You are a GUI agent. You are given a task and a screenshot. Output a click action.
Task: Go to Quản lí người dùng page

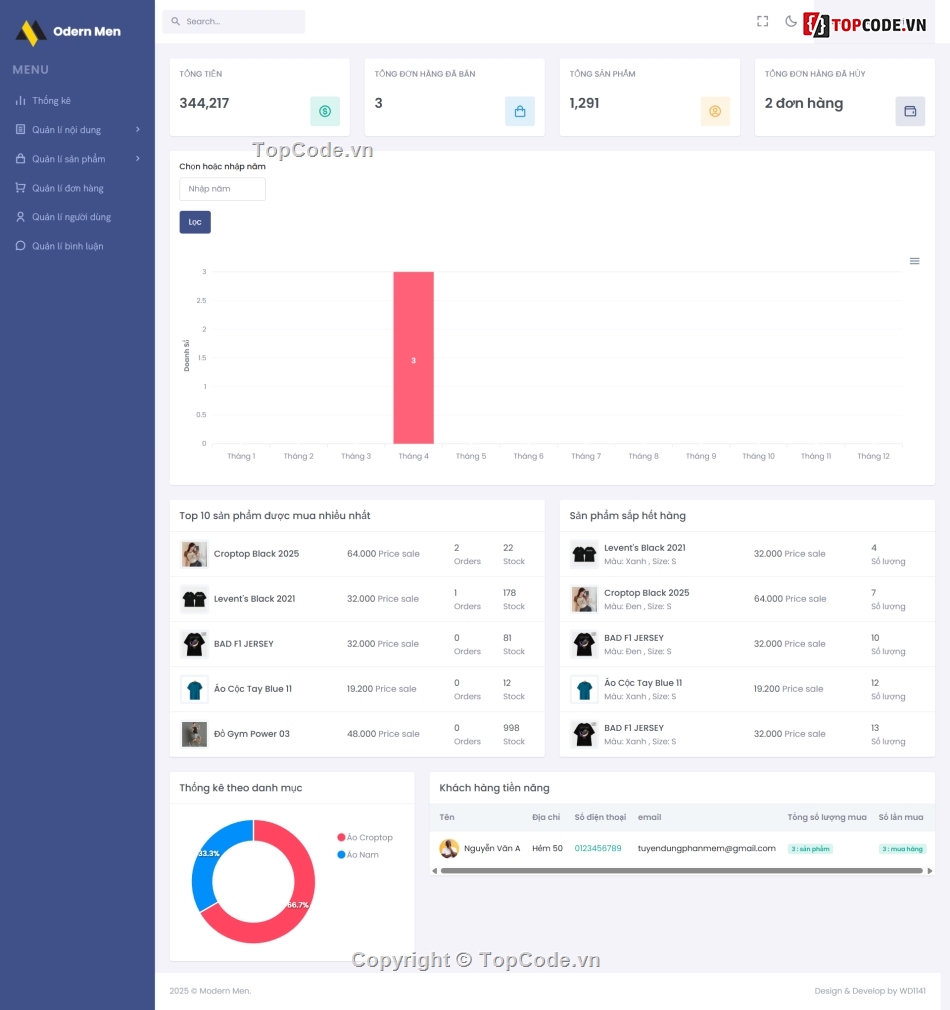(71, 217)
